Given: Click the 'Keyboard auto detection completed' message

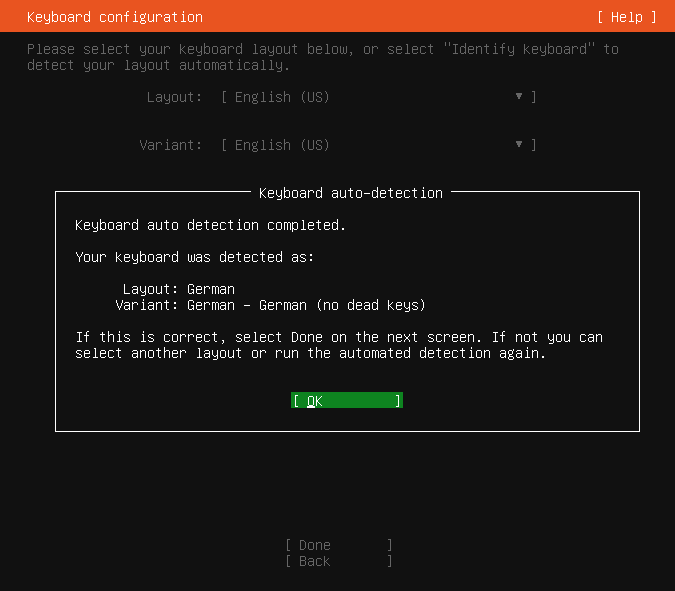Looking at the screenshot, I should point(210,225).
